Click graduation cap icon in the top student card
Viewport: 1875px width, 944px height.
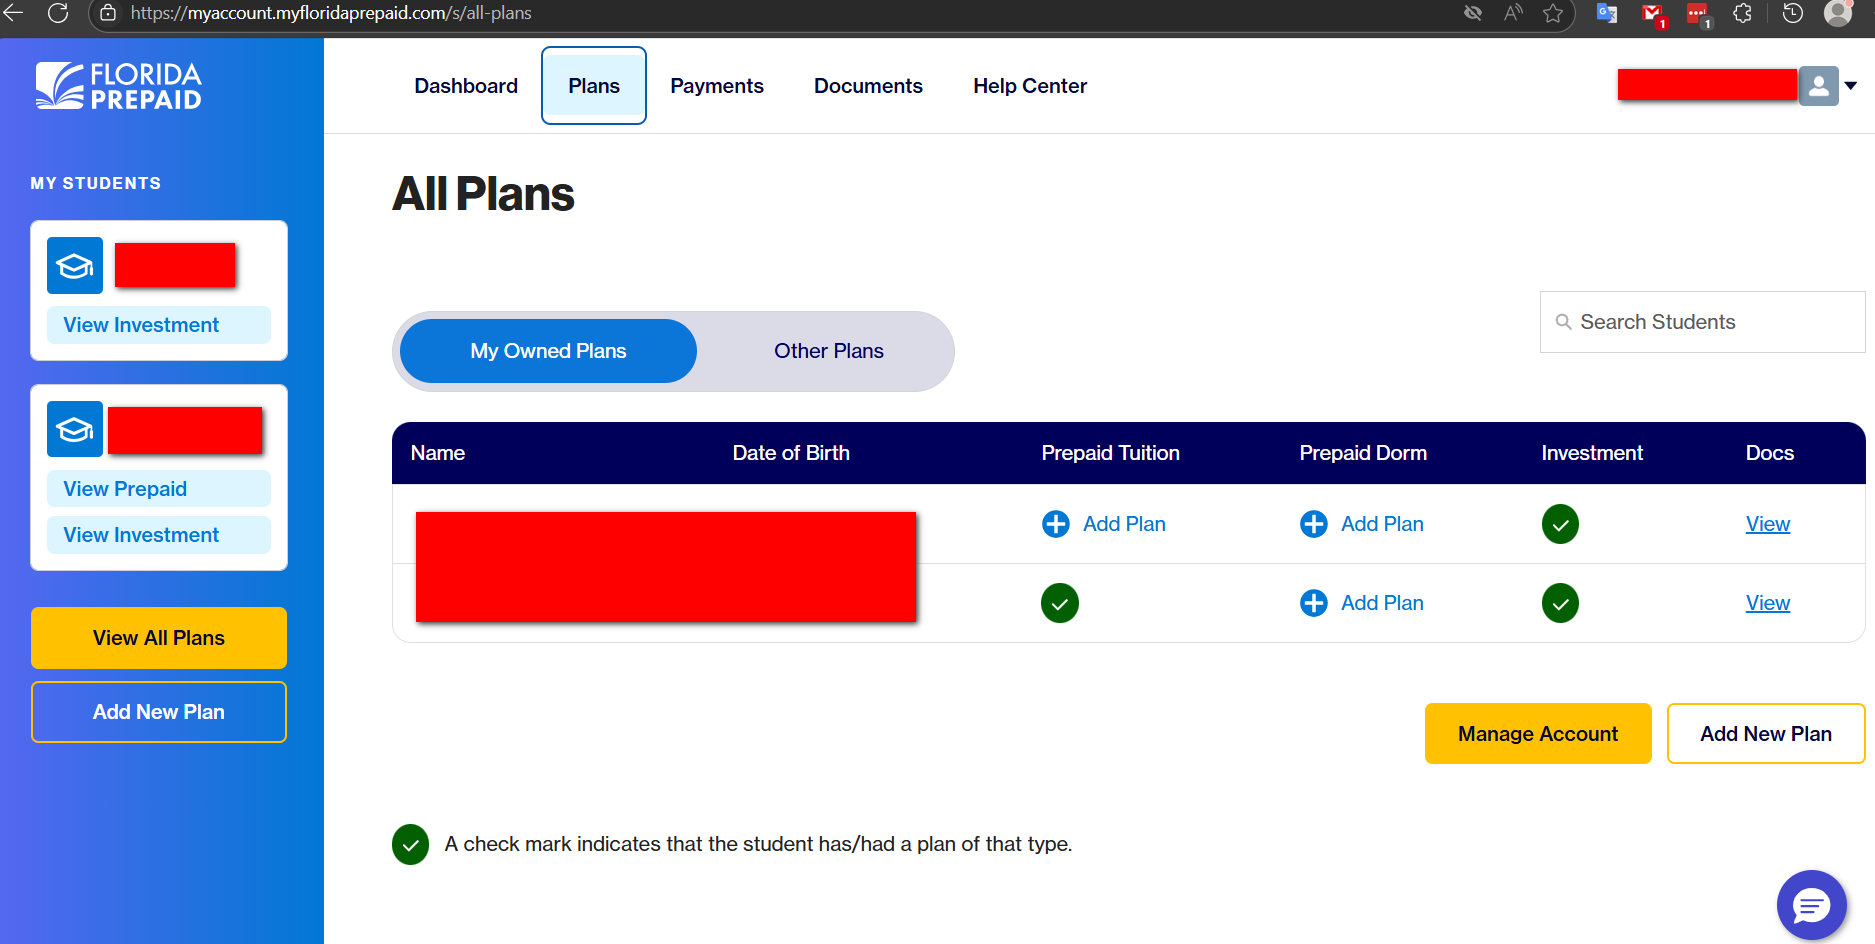coord(75,266)
